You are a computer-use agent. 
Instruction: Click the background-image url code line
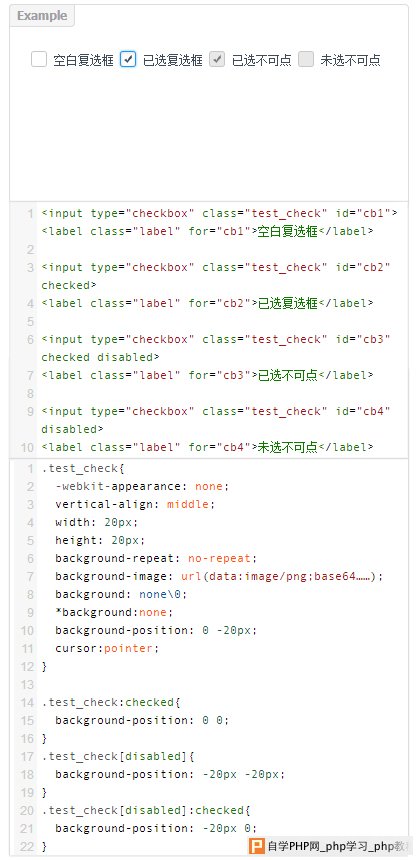(219, 576)
